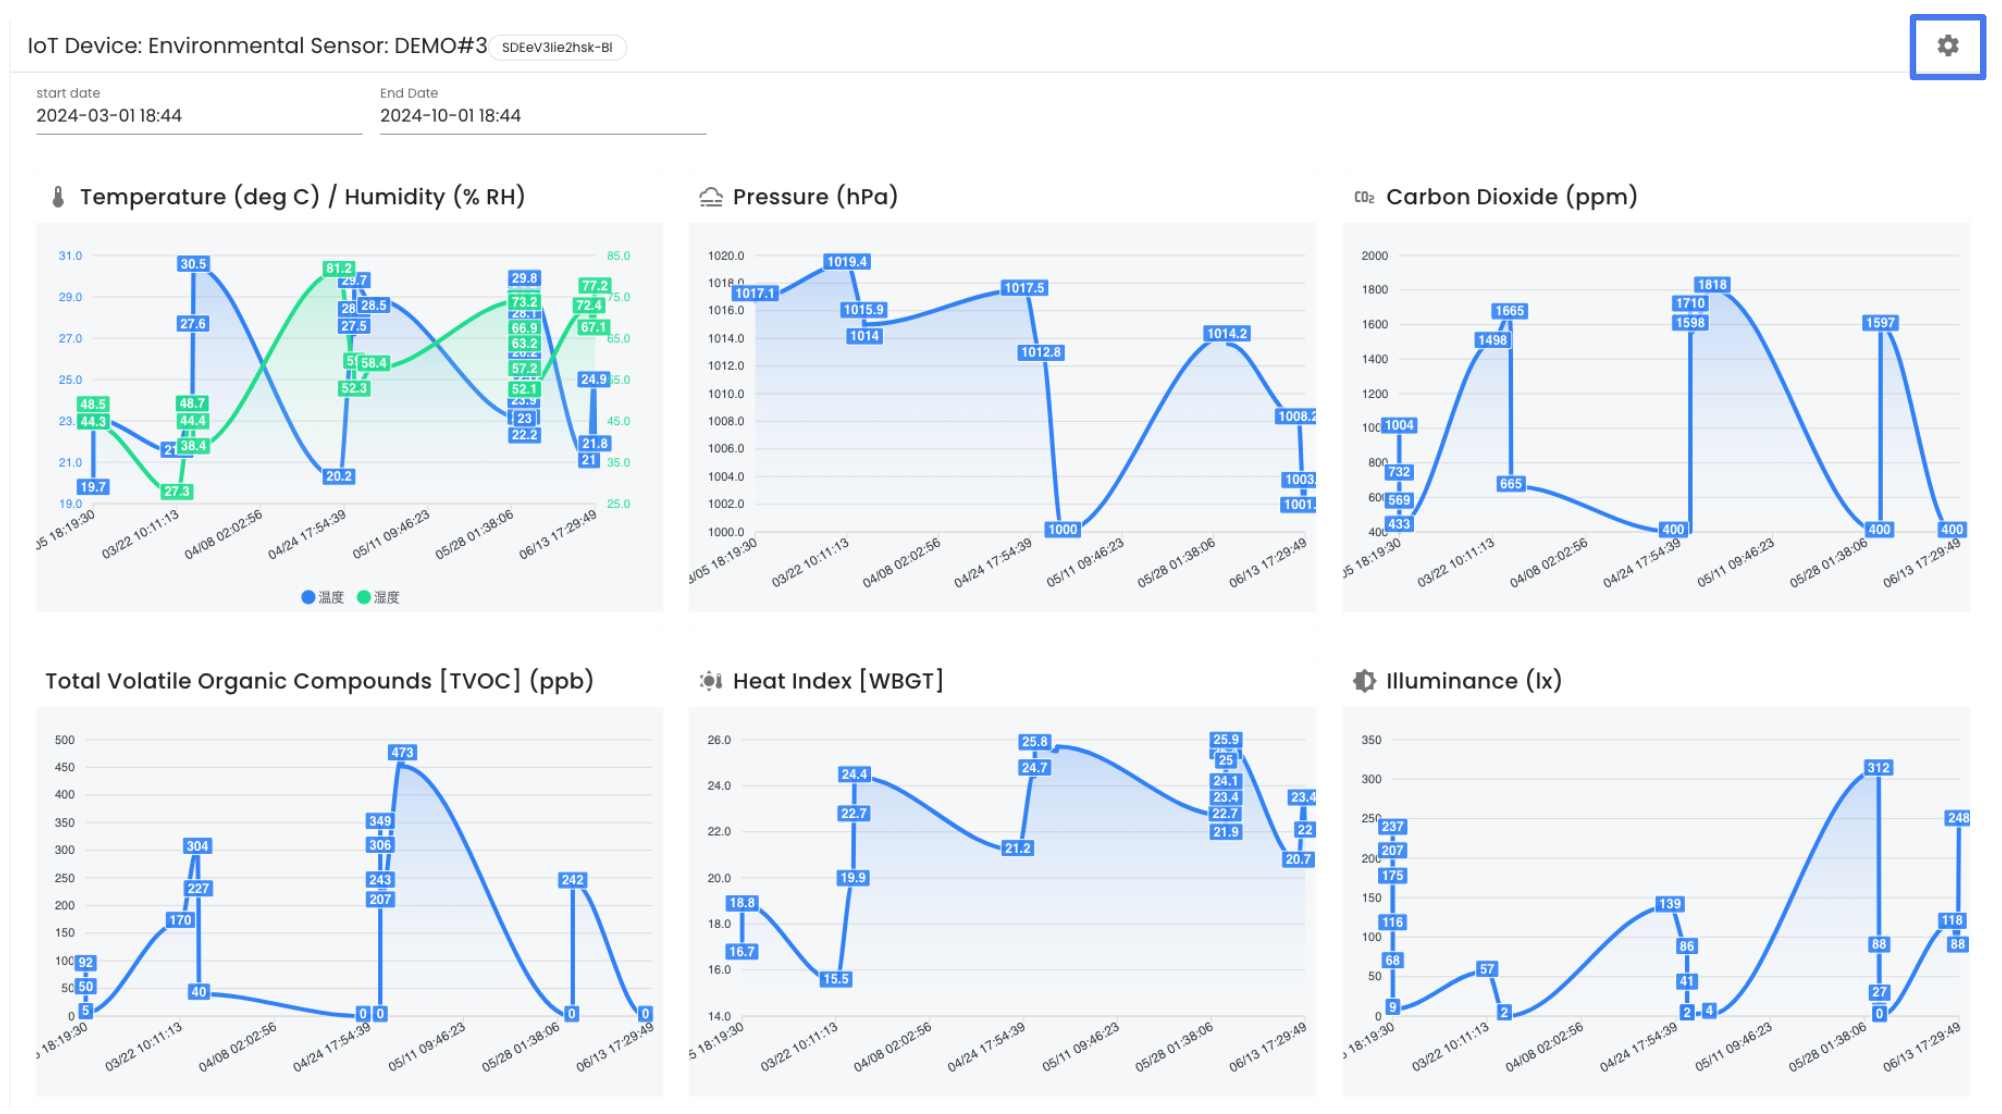Viewport: 2002px width, 1114px height.
Task: Click the CO2 icon beside Carbon Dioxide
Action: coord(1364,197)
